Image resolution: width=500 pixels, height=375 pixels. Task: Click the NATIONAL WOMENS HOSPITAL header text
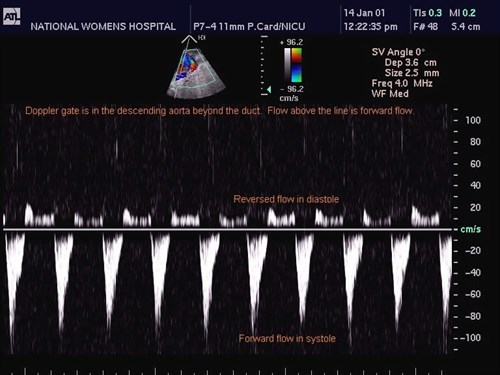click(103, 27)
